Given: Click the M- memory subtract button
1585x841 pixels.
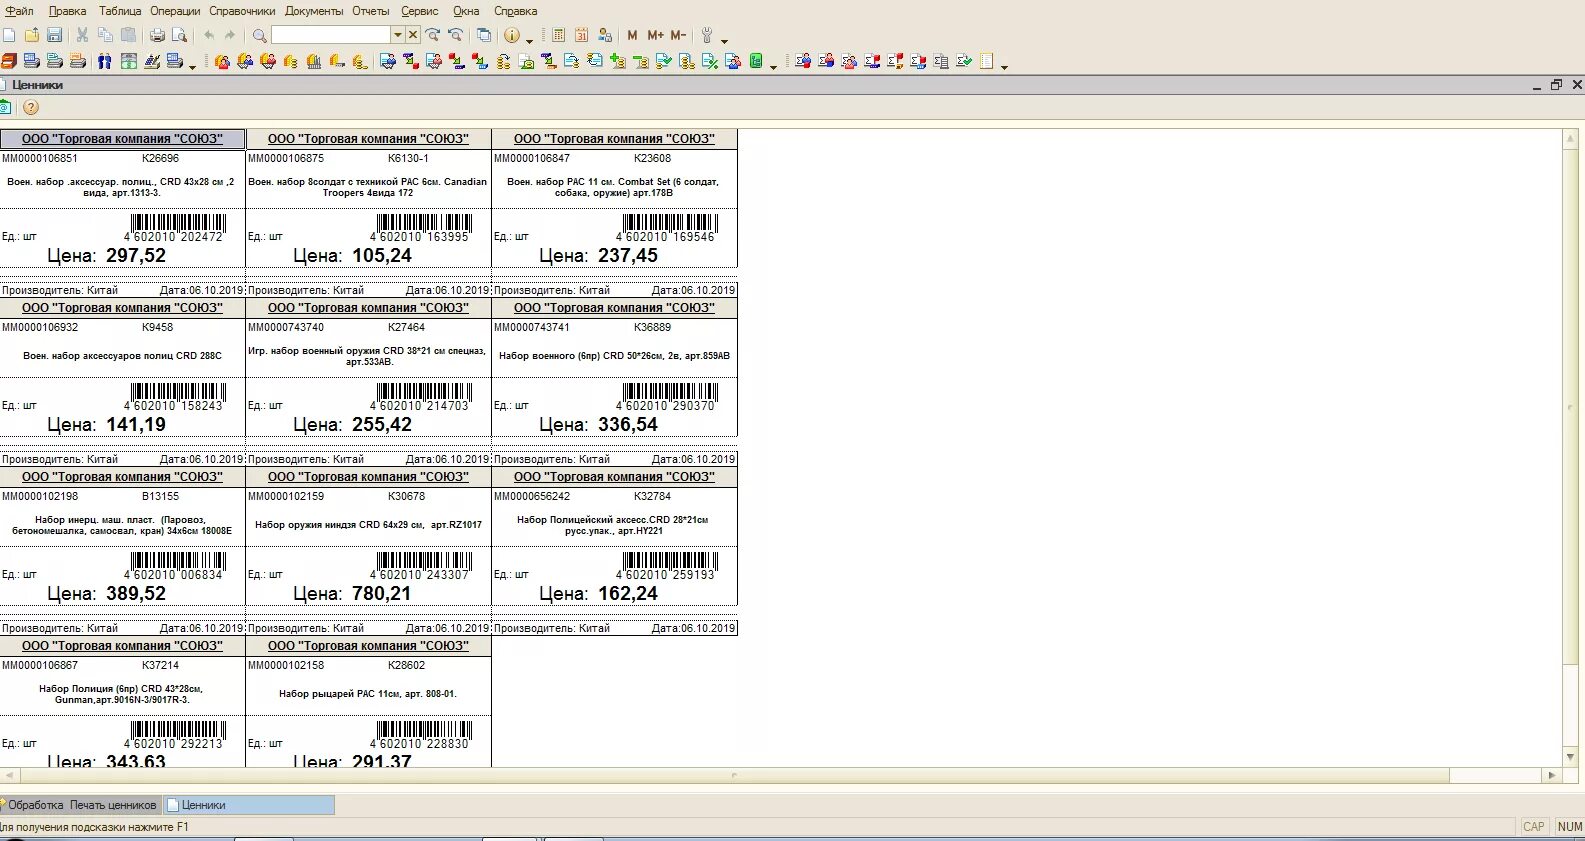Looking at the screenshot, I should tap(678, 35).
